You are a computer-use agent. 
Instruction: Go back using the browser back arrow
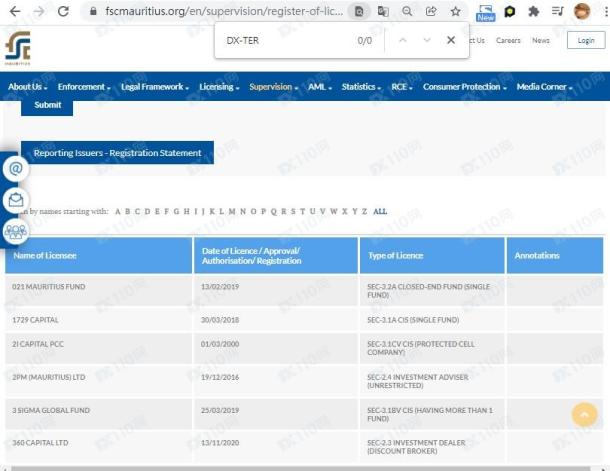[15, 11]
